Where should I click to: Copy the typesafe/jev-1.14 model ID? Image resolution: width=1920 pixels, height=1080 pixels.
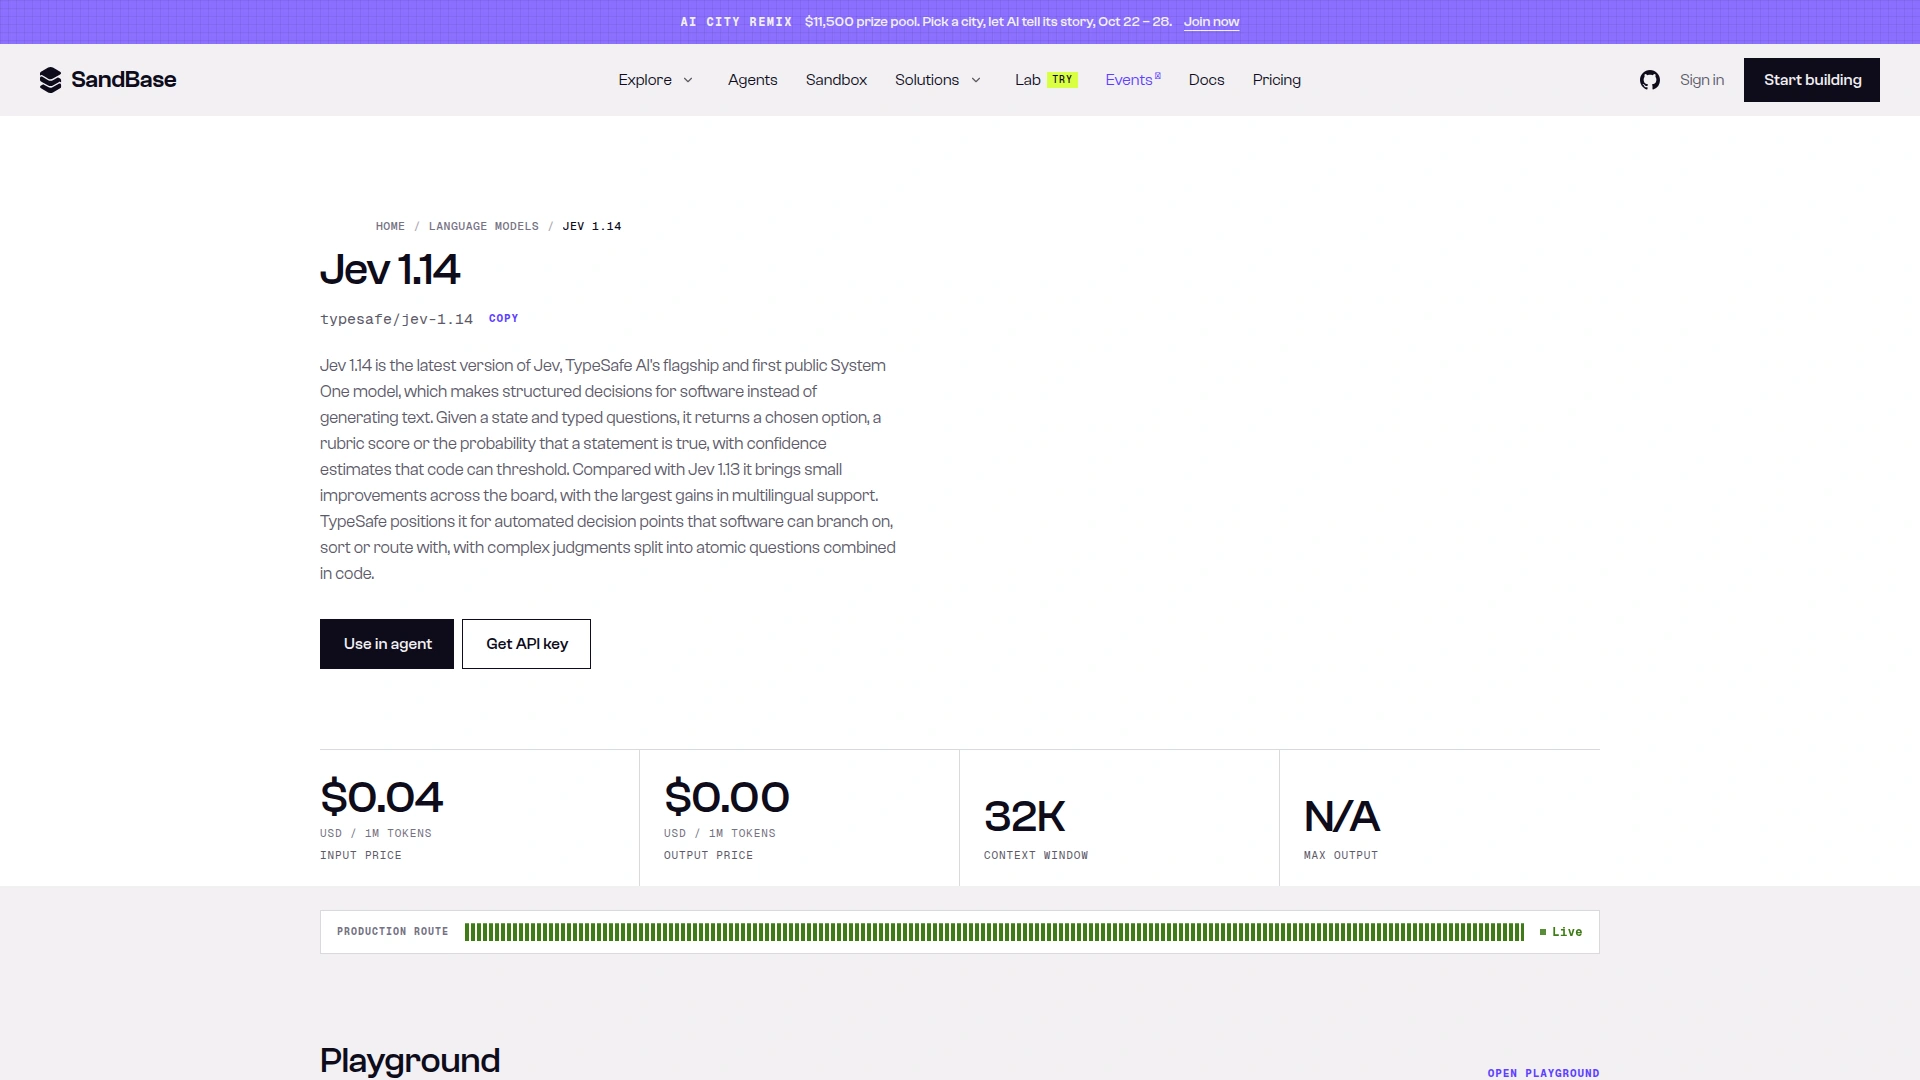click(x=503, y=319)
